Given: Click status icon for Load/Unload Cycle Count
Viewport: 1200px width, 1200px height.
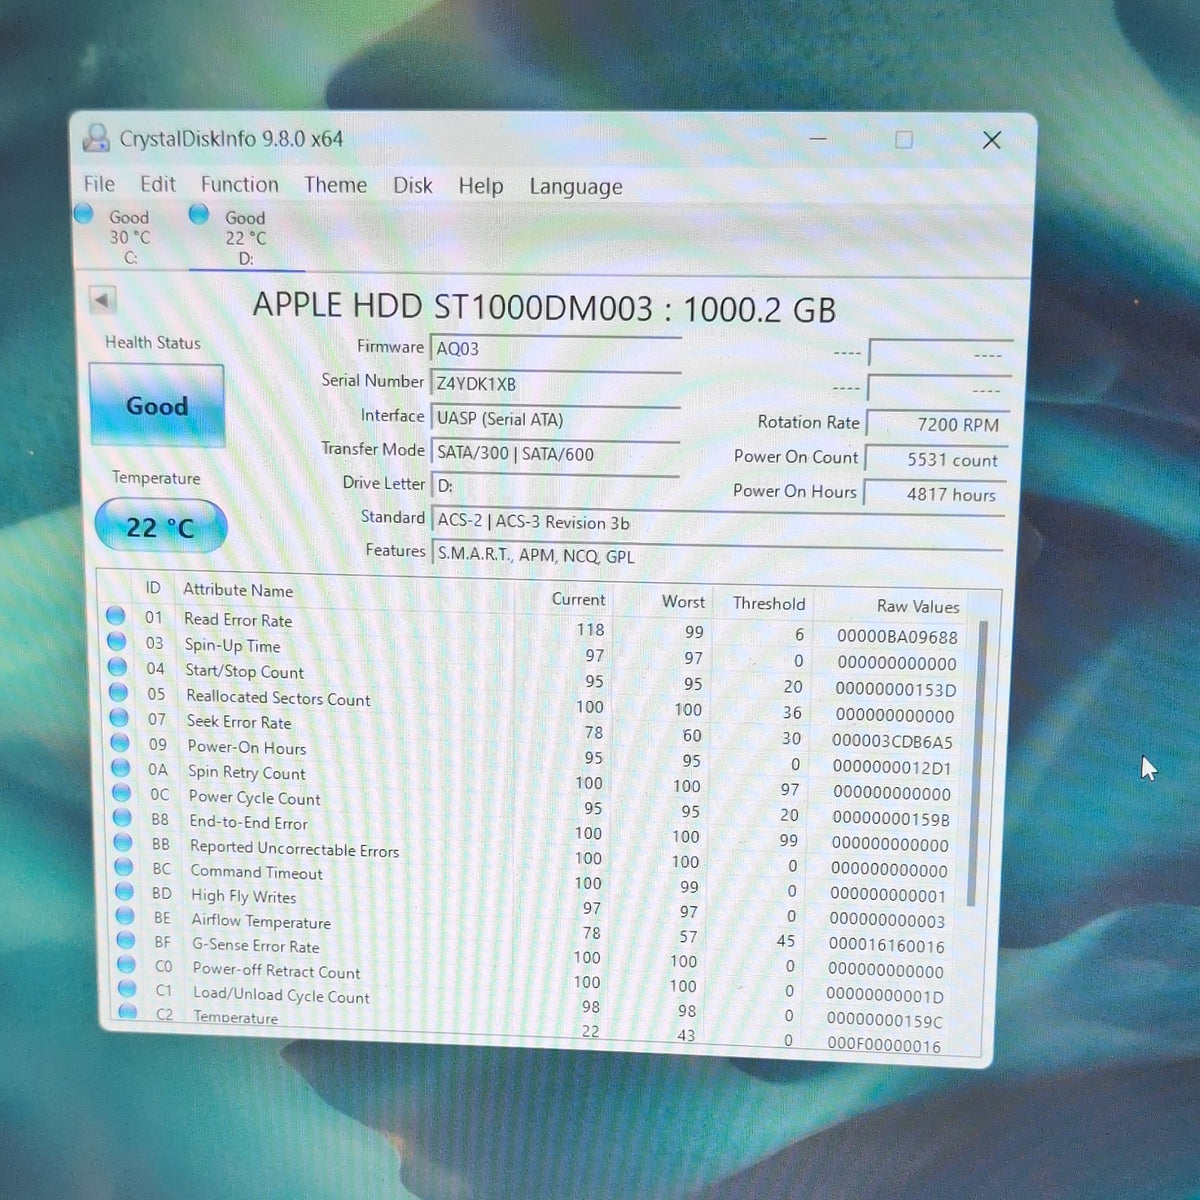Looking at the screenshot, I should pos(127,988).
